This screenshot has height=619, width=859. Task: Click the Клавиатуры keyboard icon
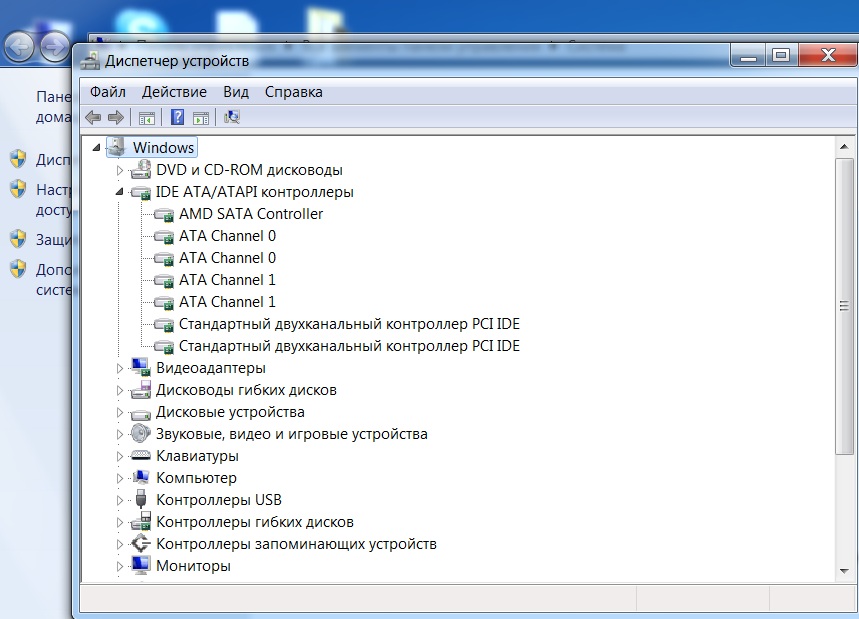[141, 455]
